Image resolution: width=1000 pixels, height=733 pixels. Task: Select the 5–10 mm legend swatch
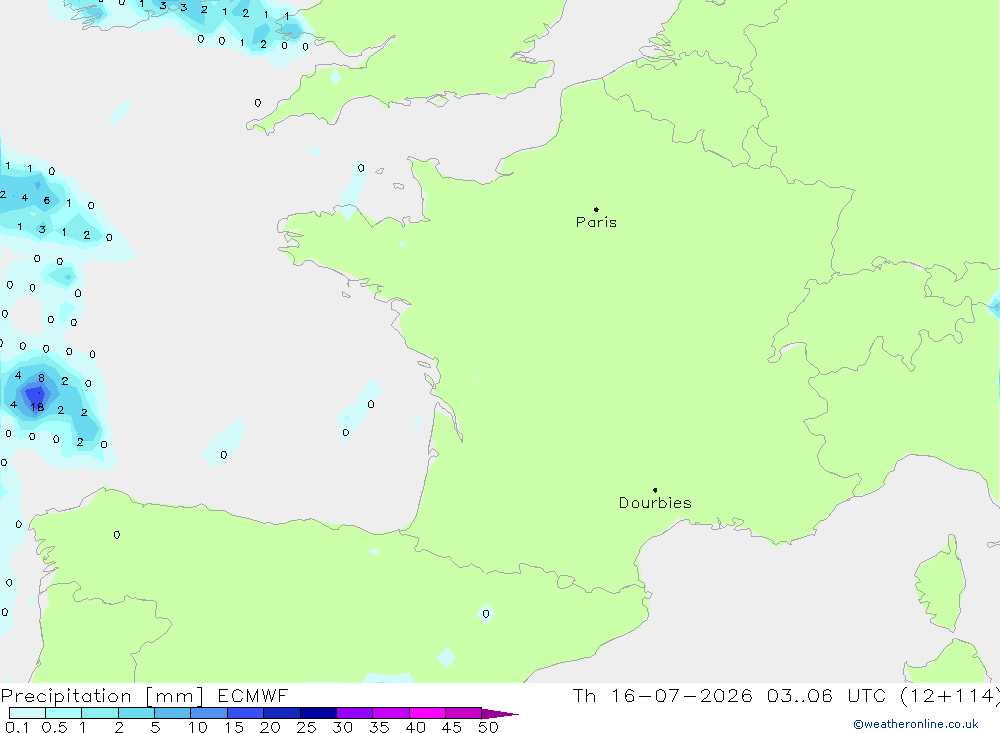point(172,713)
